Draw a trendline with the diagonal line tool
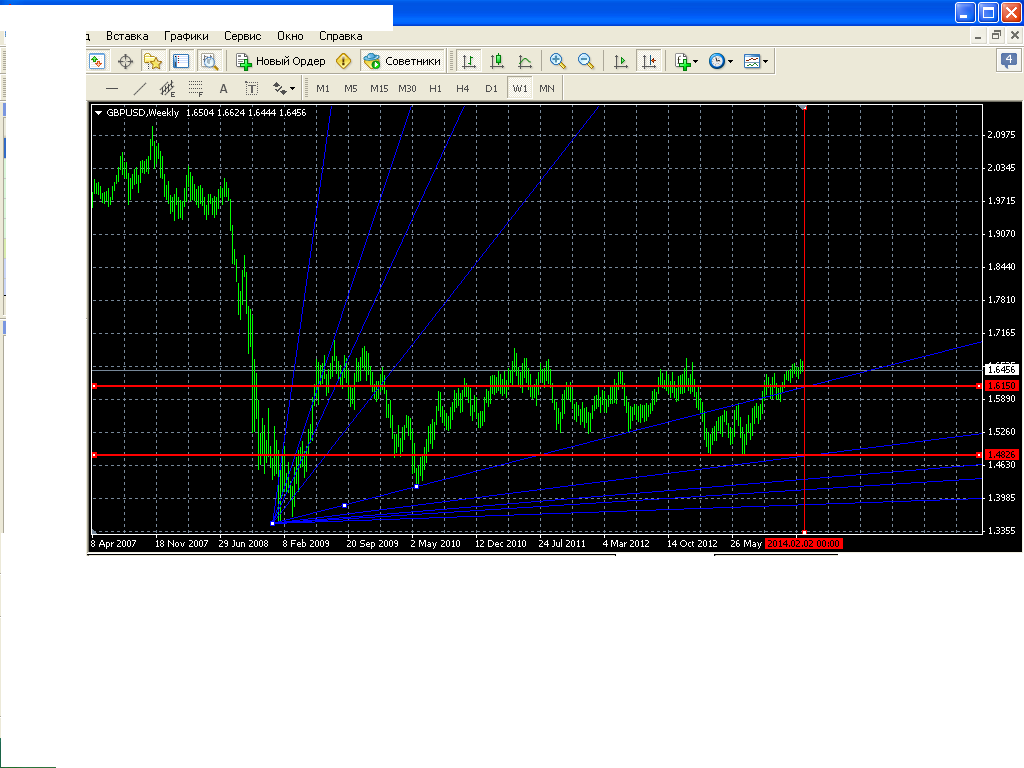The width and height of the screenshot is (1024, 768). click(x=140, y=88)
